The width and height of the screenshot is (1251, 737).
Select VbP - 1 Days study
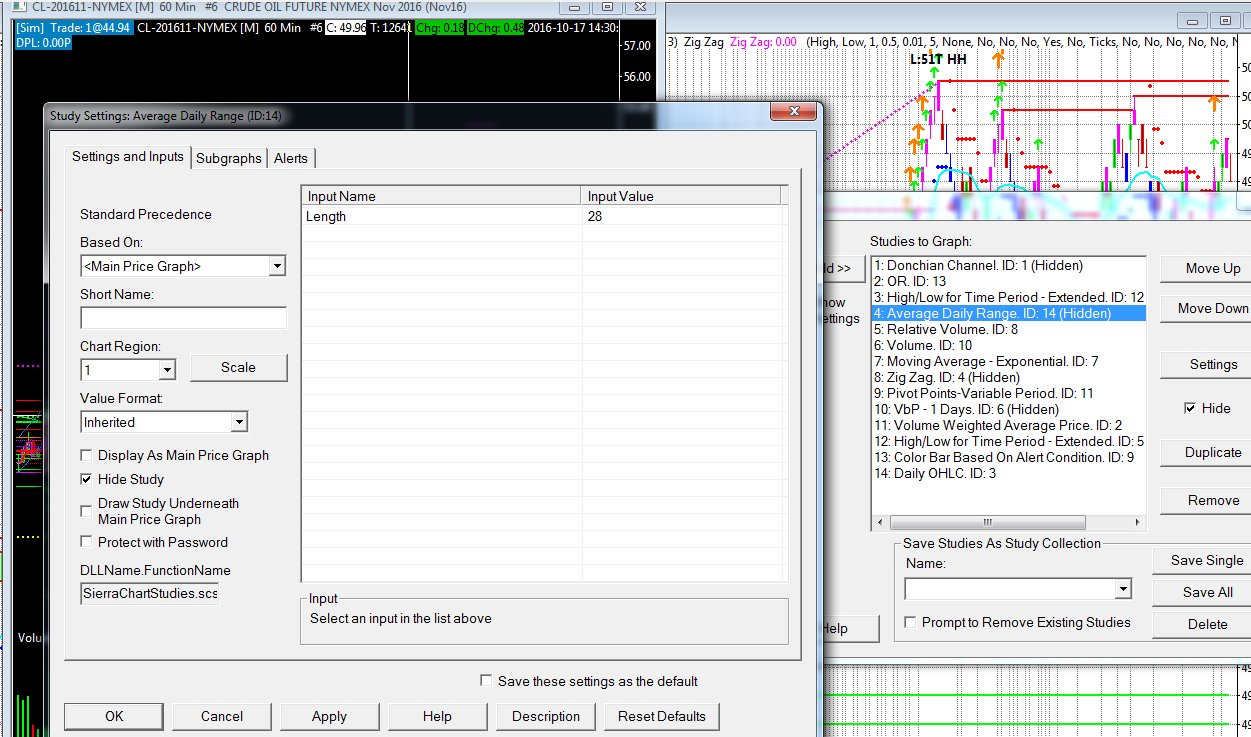pyautogui.click(x=1008, y=409)
